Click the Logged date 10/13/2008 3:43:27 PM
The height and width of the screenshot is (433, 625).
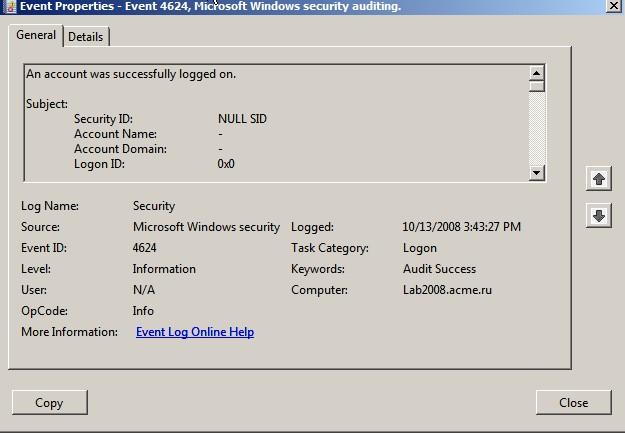461,227
